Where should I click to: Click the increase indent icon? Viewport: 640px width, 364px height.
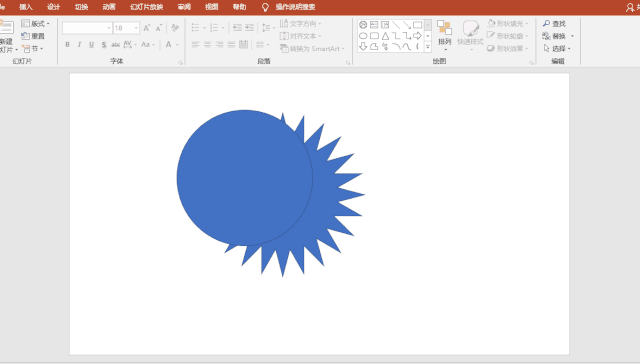click(249, 28)
